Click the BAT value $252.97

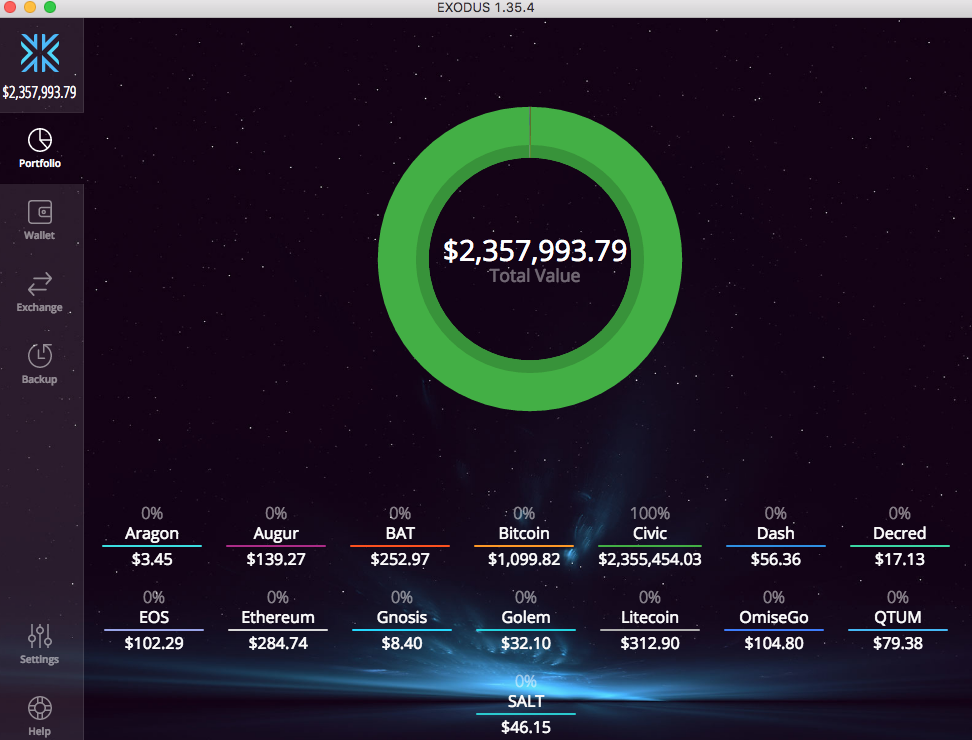pos(400,559)
